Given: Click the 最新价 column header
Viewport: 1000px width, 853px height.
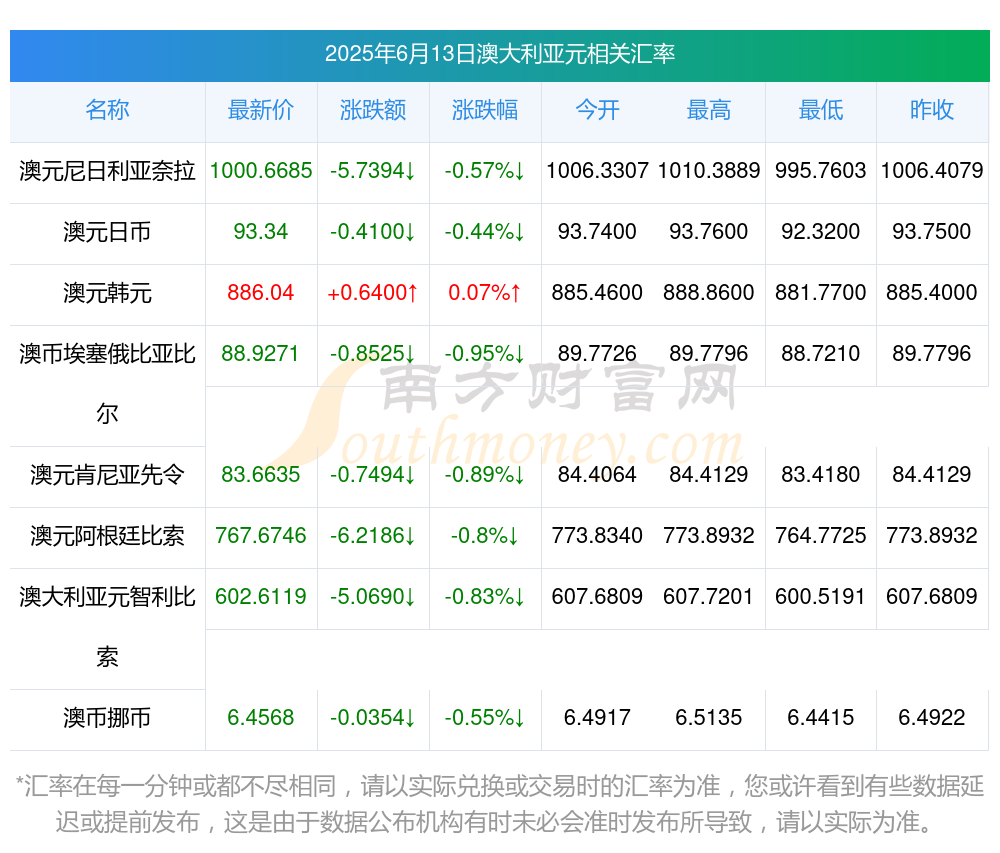Looking at the screenshot, I should [x=261, y=110].
